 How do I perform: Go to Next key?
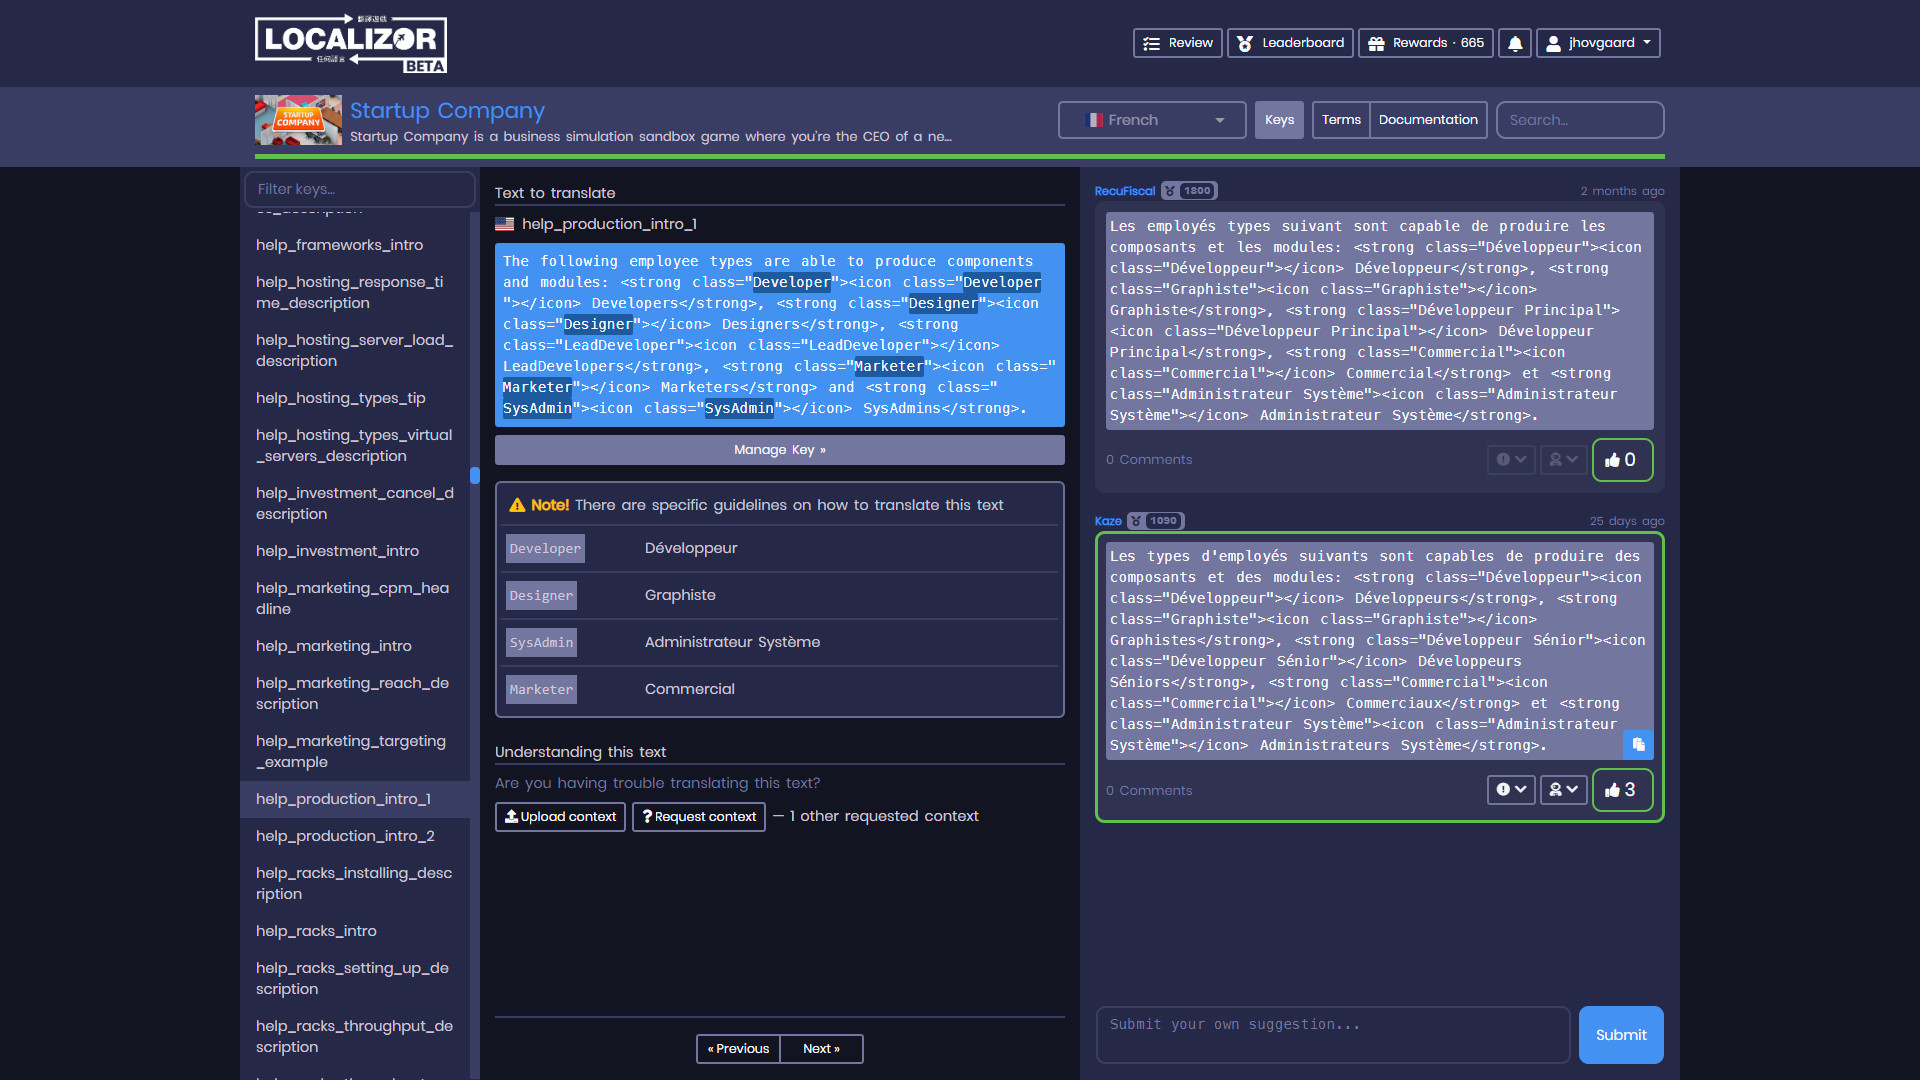[821, 1049]
